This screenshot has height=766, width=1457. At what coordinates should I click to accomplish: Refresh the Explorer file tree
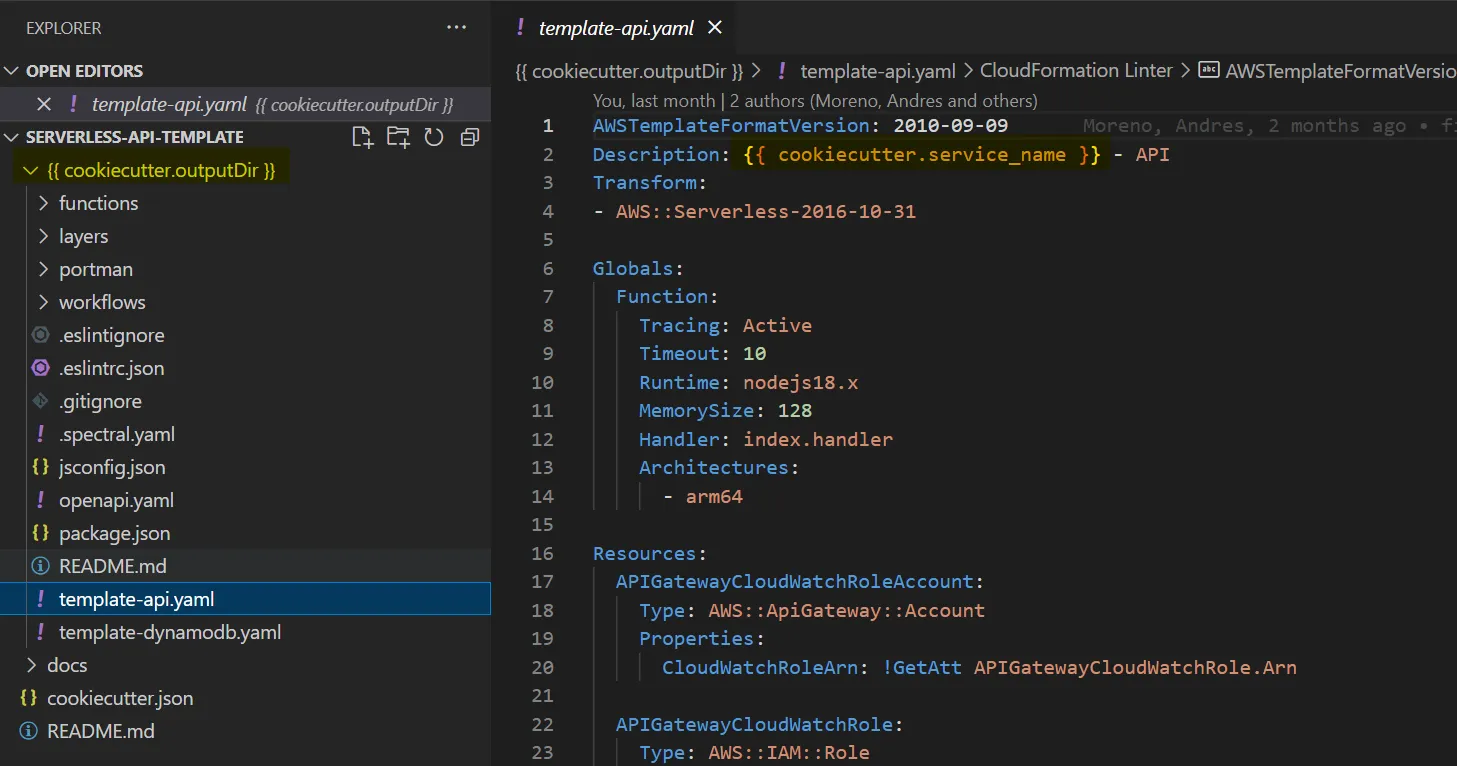(434, 137)
